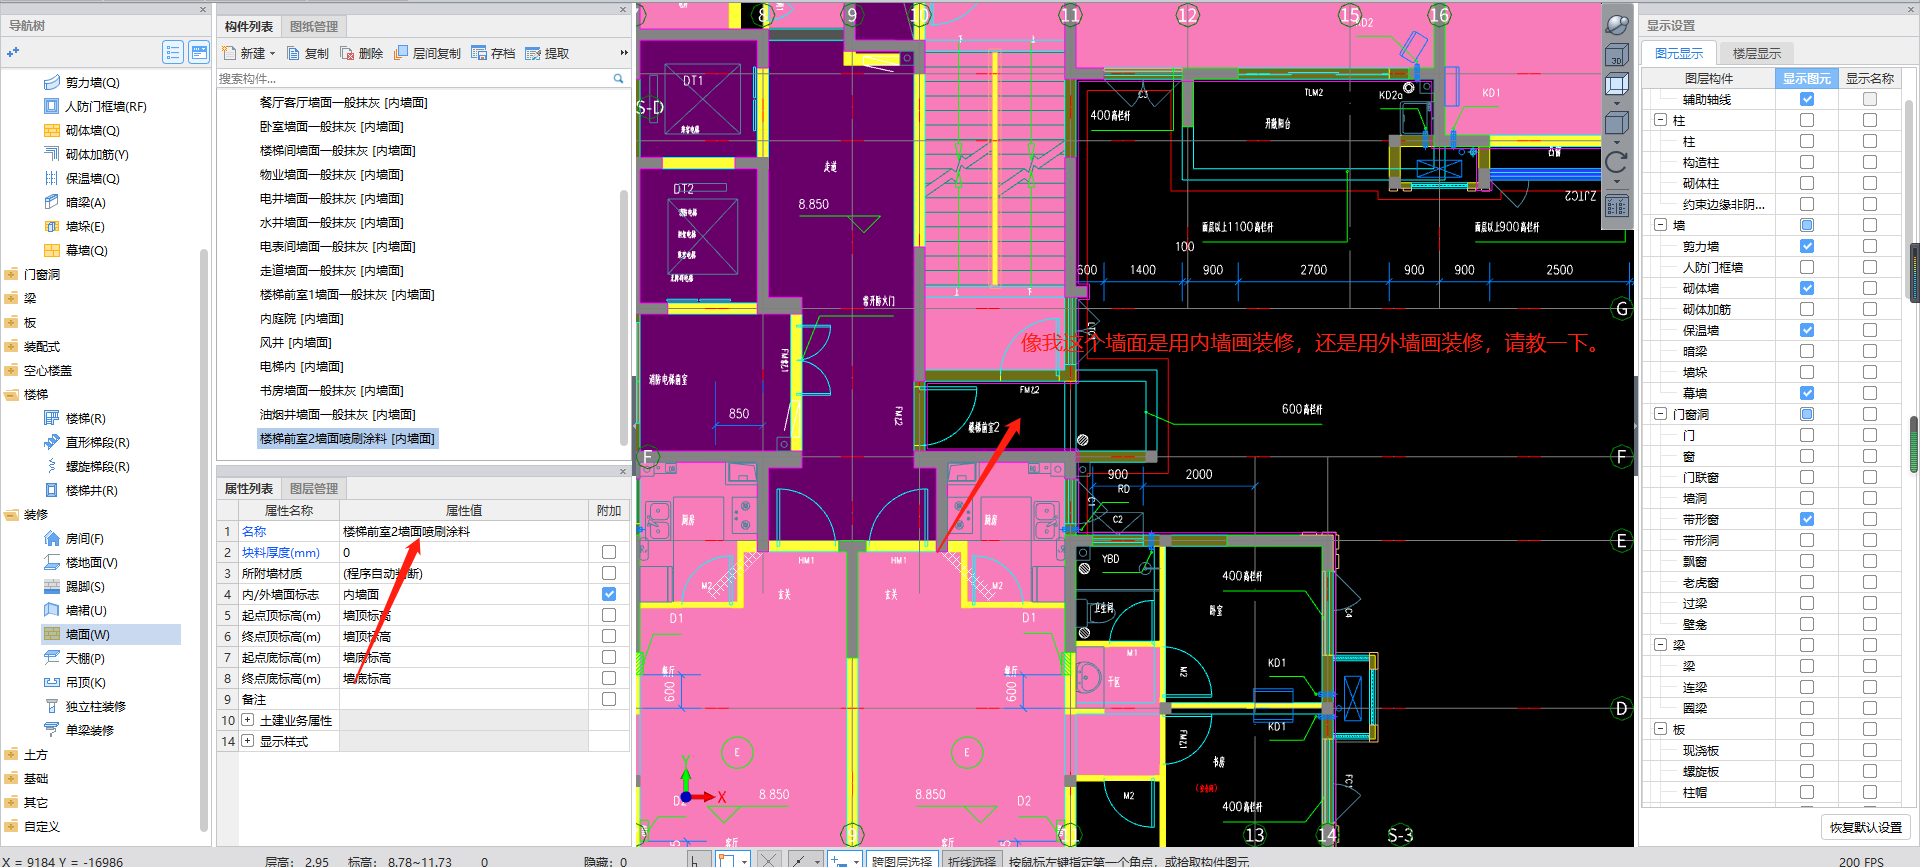Enable 显示图元 for 人防门框墙

click(1807, 267)
